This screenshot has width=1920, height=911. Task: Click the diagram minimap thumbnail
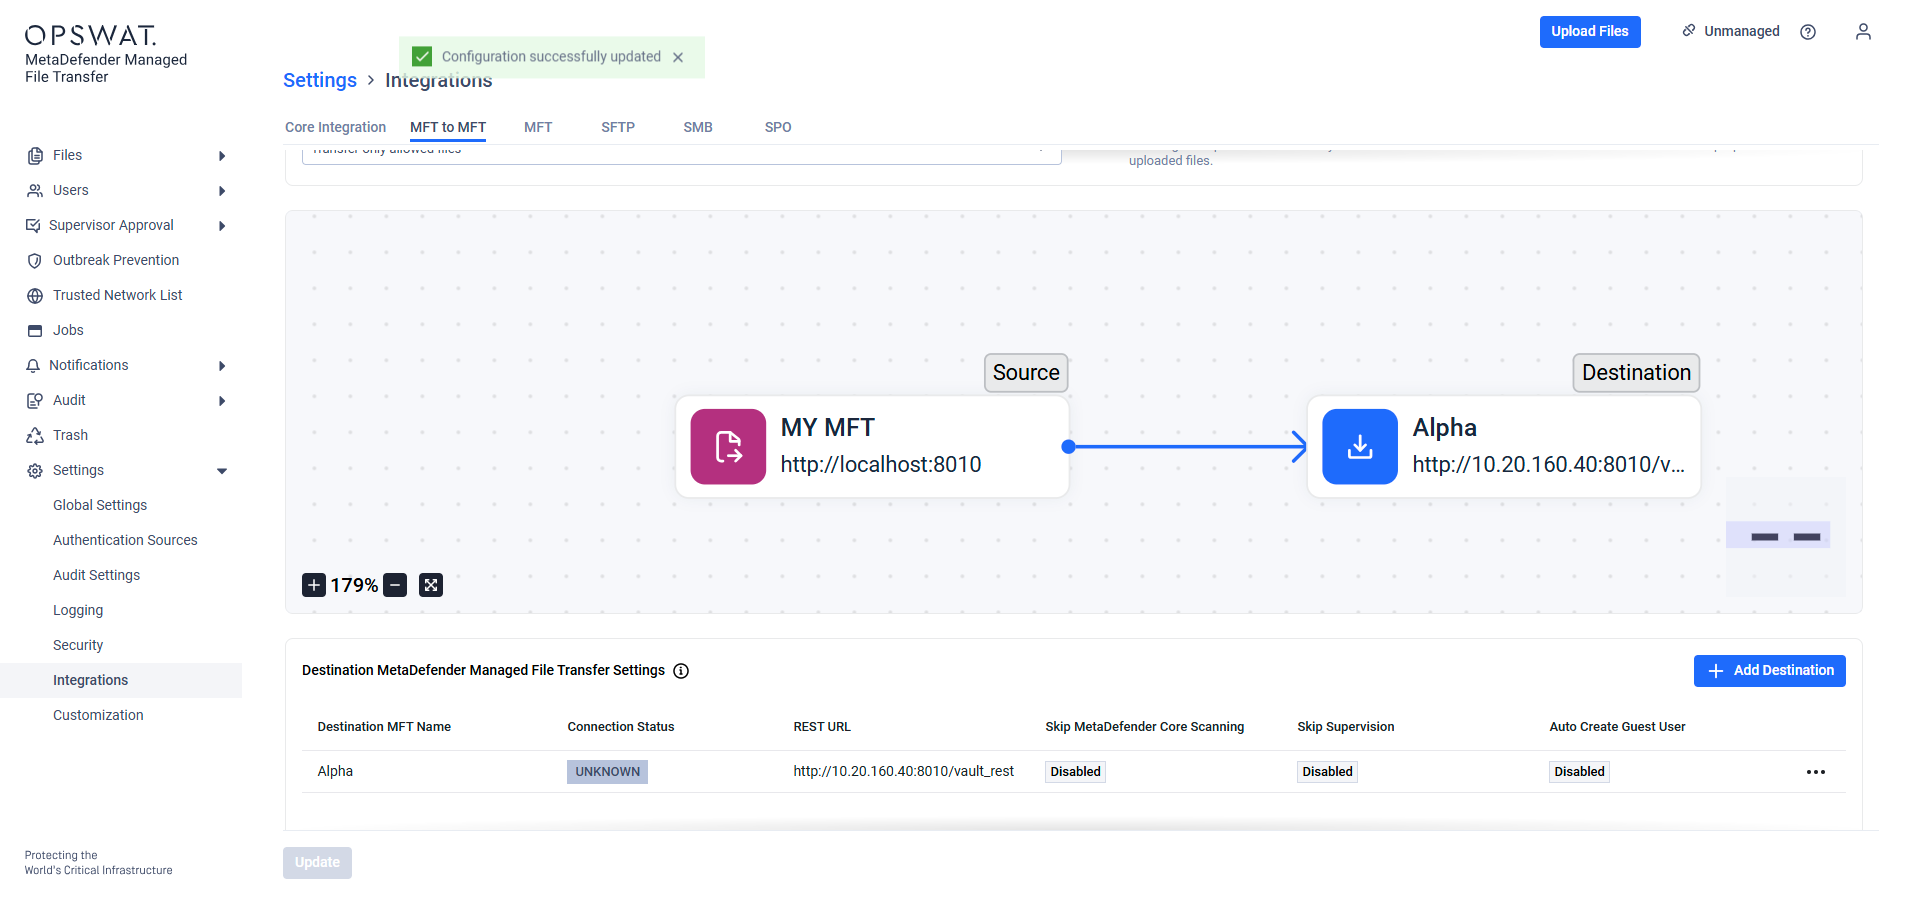coord(1786,537)
